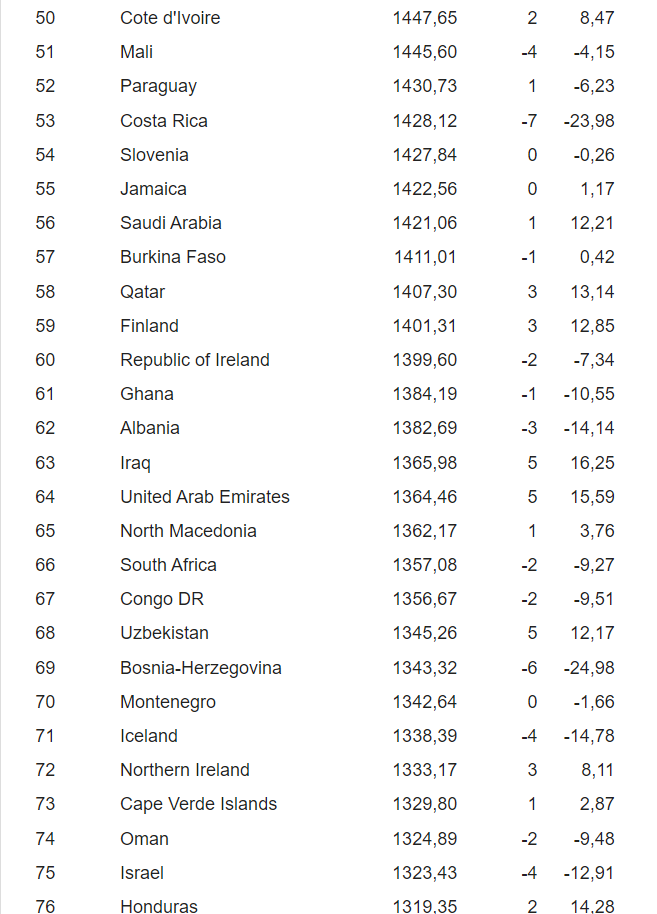The height and width of the screenshot is (914, 657).
Task: Select the Cote d'Ivoire country name
Action: pyautogui.click(x=170, y=18)
